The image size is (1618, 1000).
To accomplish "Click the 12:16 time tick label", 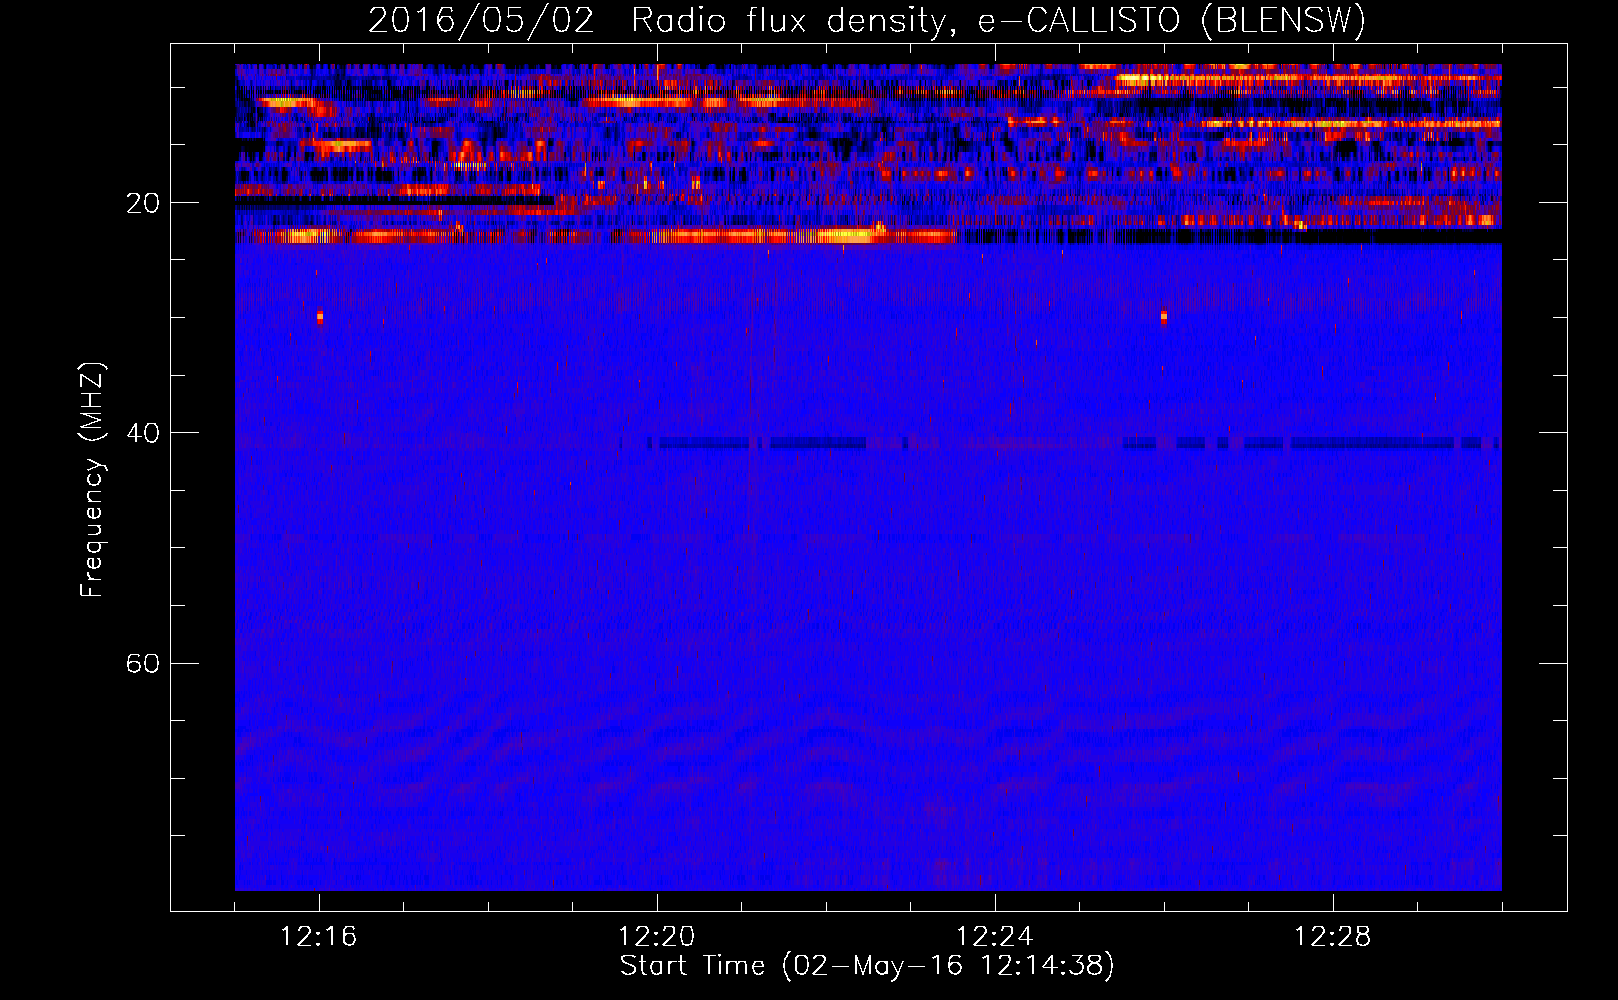I will point(319,937).
